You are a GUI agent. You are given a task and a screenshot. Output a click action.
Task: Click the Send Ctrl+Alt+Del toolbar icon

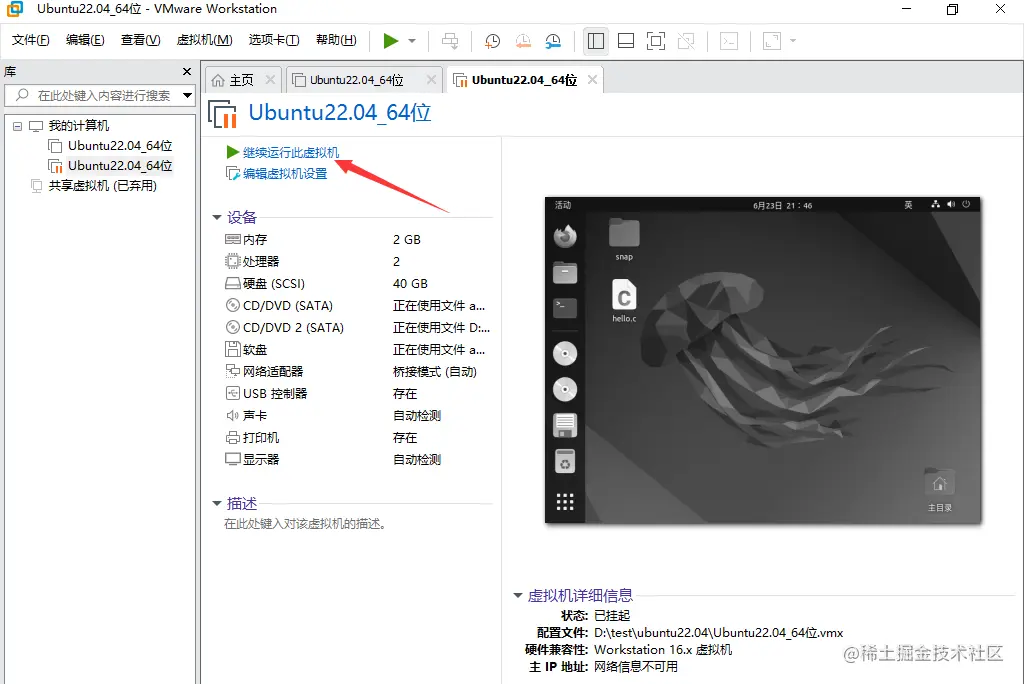point(450,41)
